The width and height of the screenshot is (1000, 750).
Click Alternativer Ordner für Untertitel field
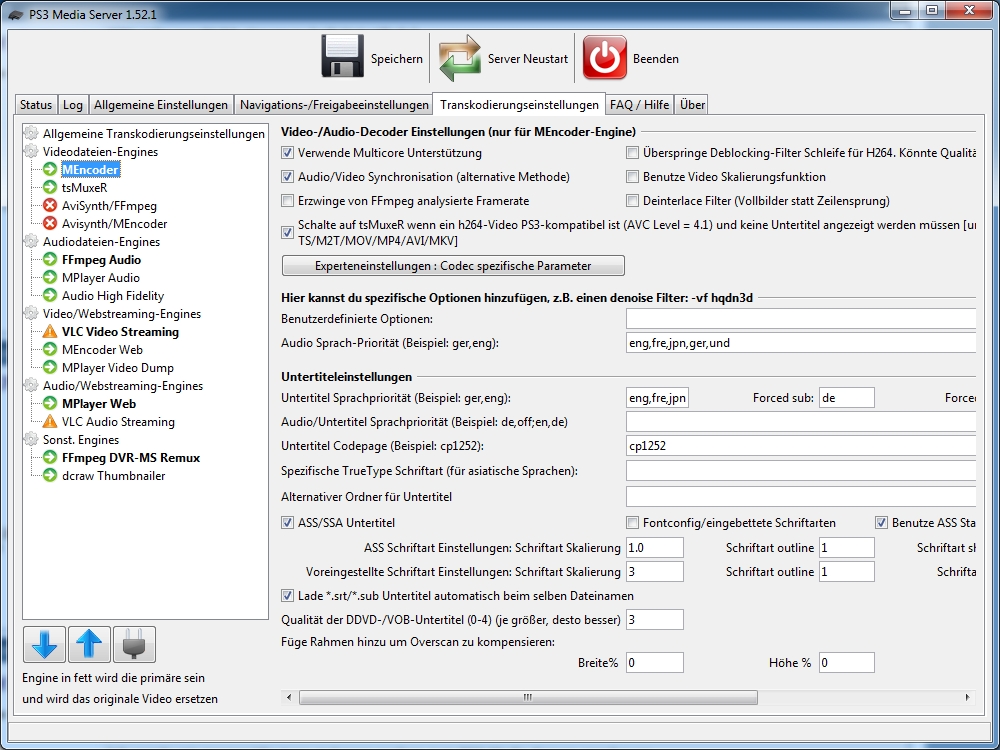point(801,496)
